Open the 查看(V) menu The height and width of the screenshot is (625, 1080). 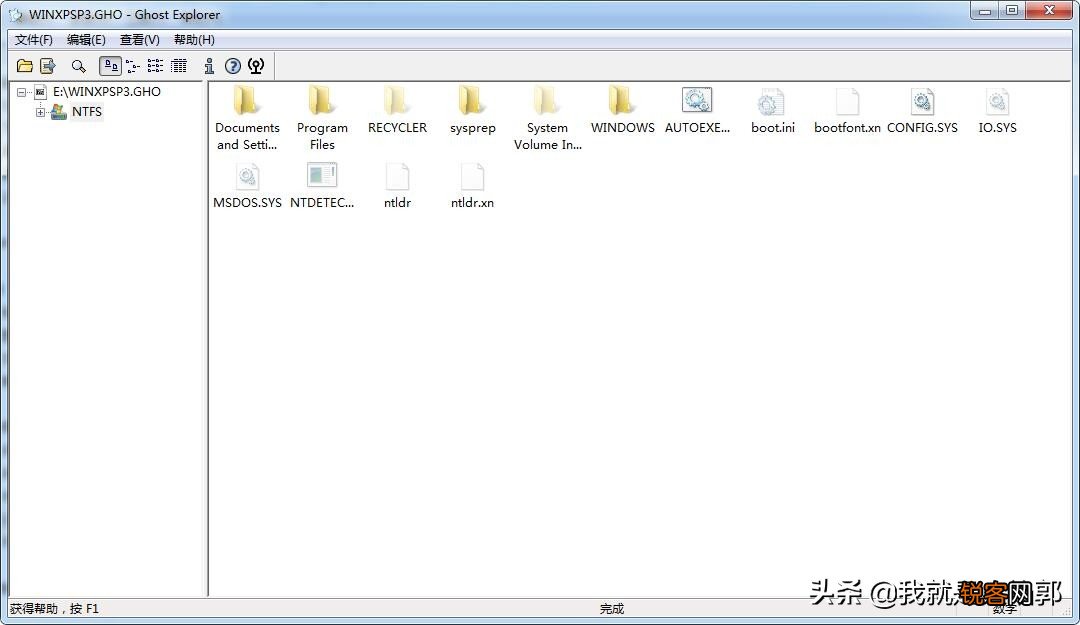point(140,40)
